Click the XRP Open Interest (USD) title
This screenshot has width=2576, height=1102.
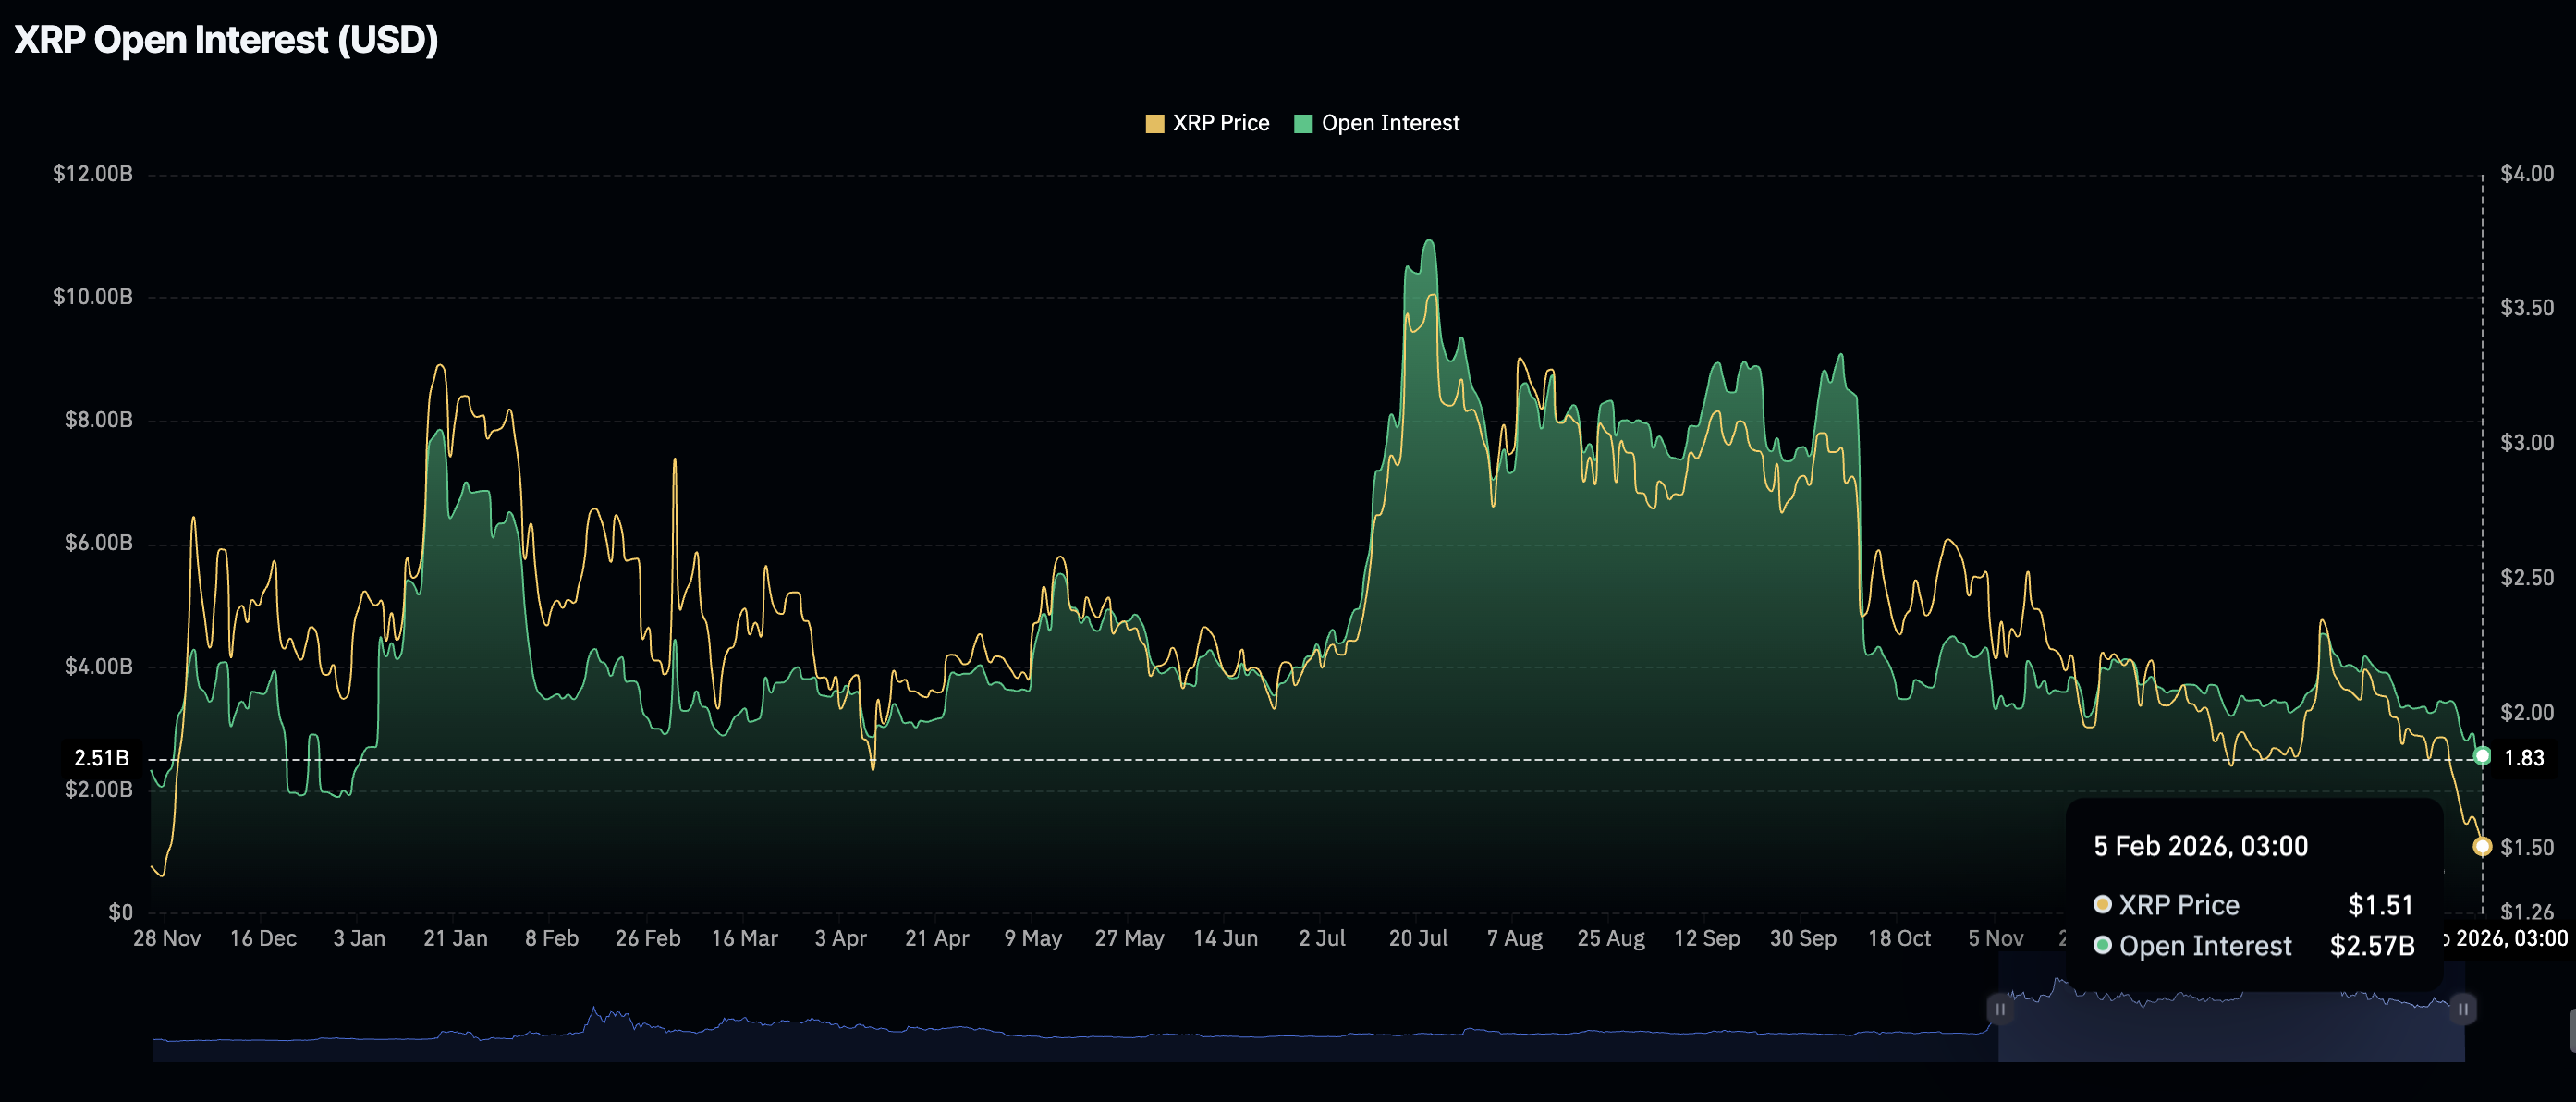pyautogui.click(x=226, y=40)
